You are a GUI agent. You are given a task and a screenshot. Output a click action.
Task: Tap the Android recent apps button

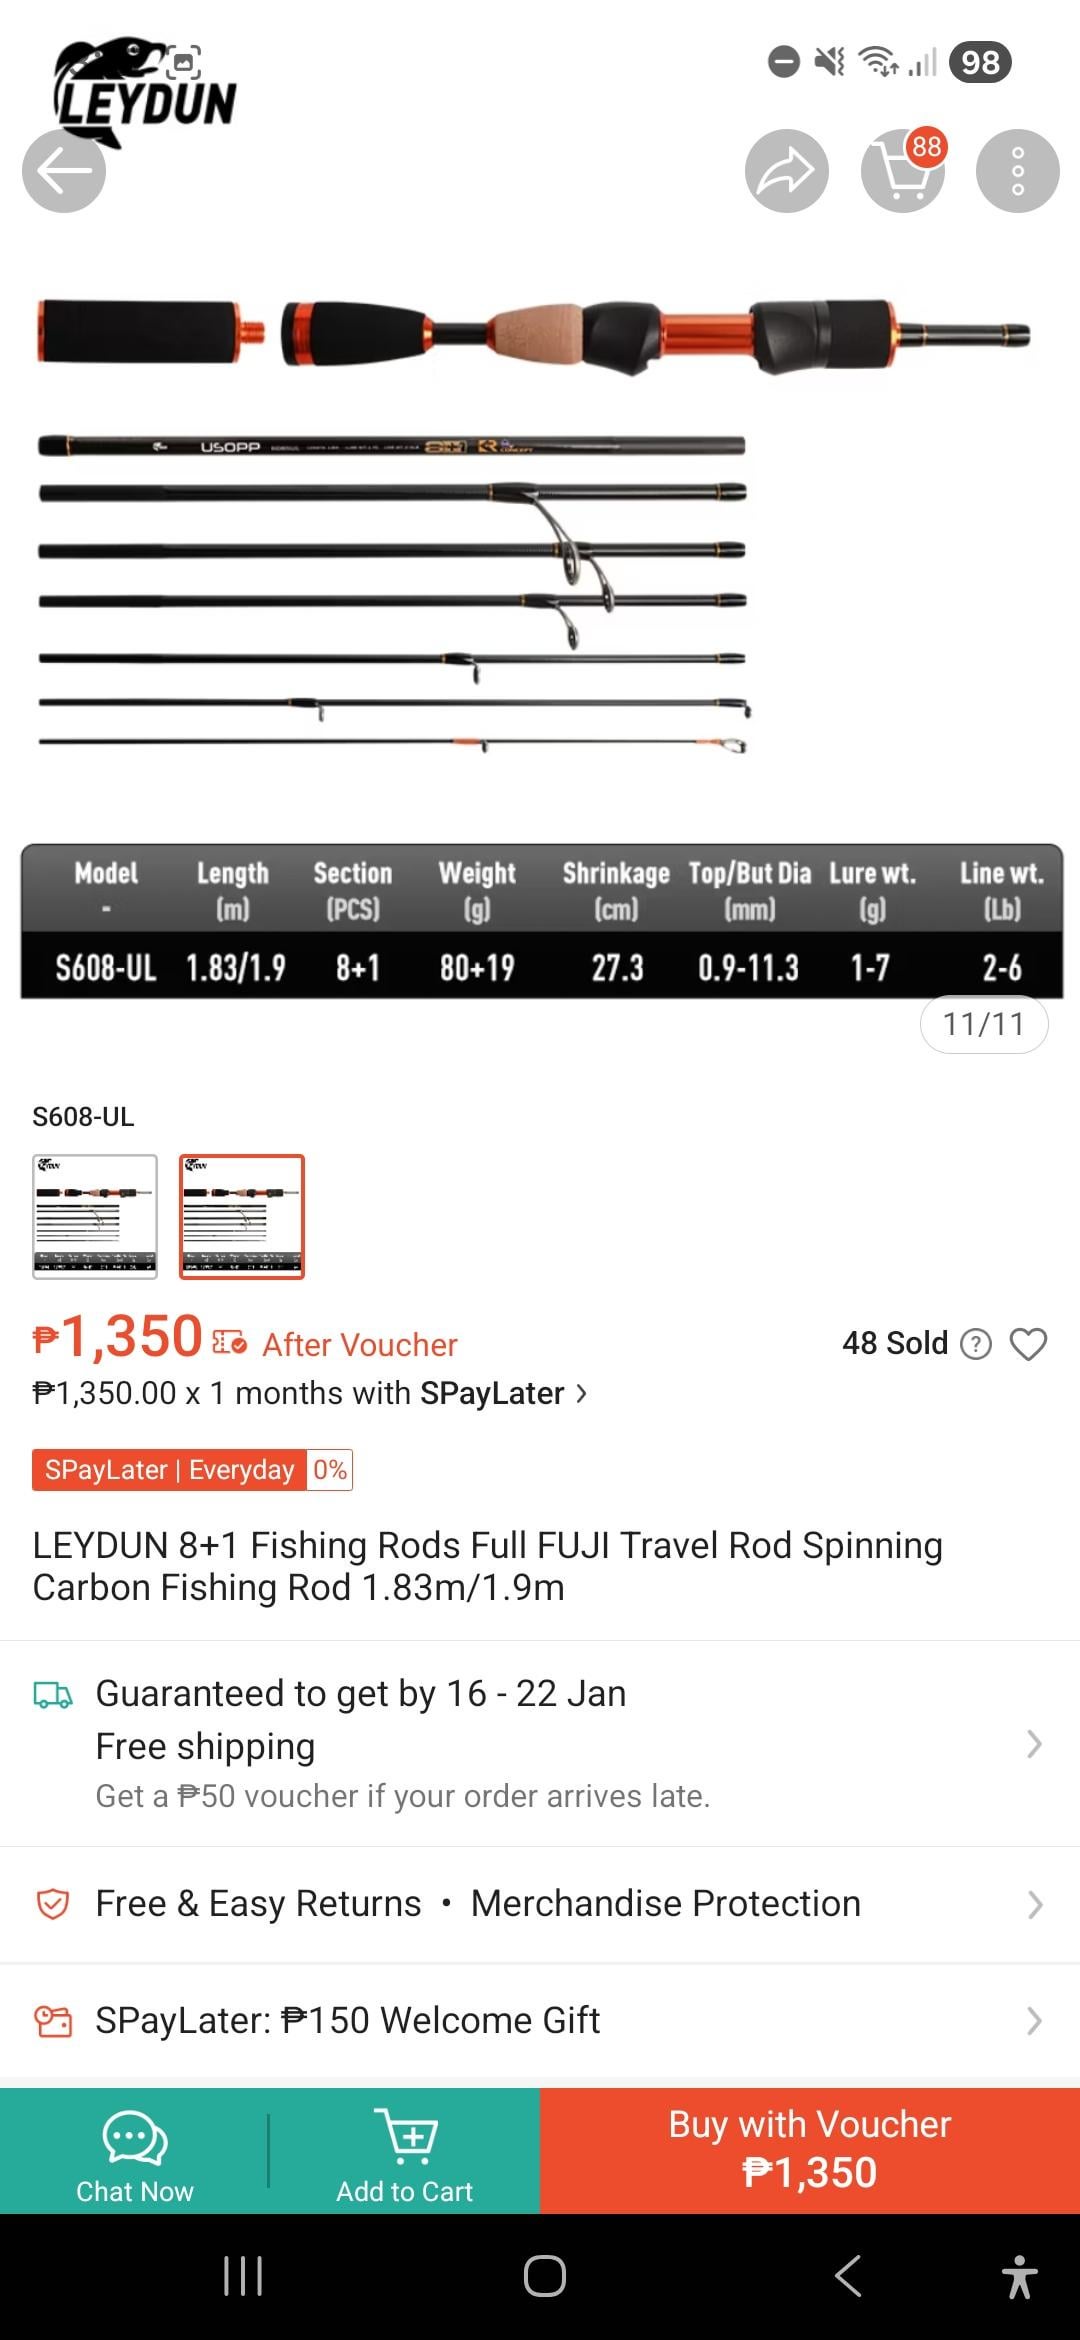point(243,2276)
